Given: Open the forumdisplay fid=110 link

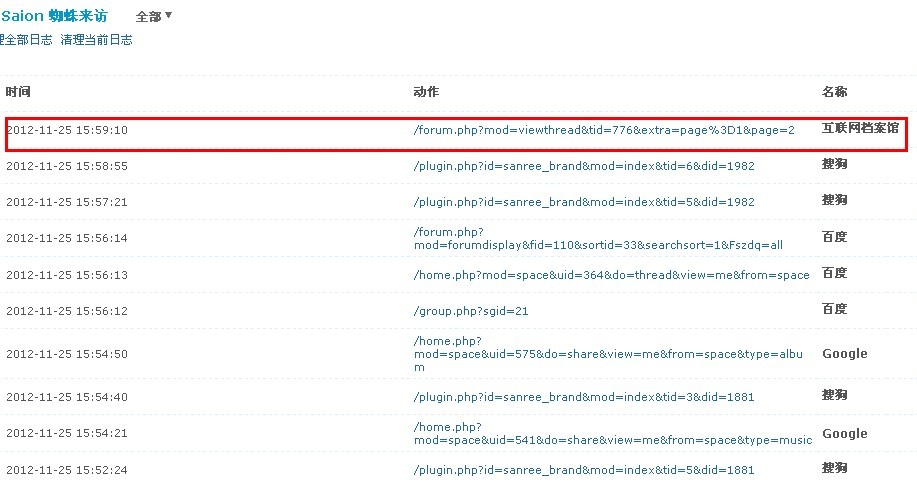Looking at the screenshot, I should point(598,238).
